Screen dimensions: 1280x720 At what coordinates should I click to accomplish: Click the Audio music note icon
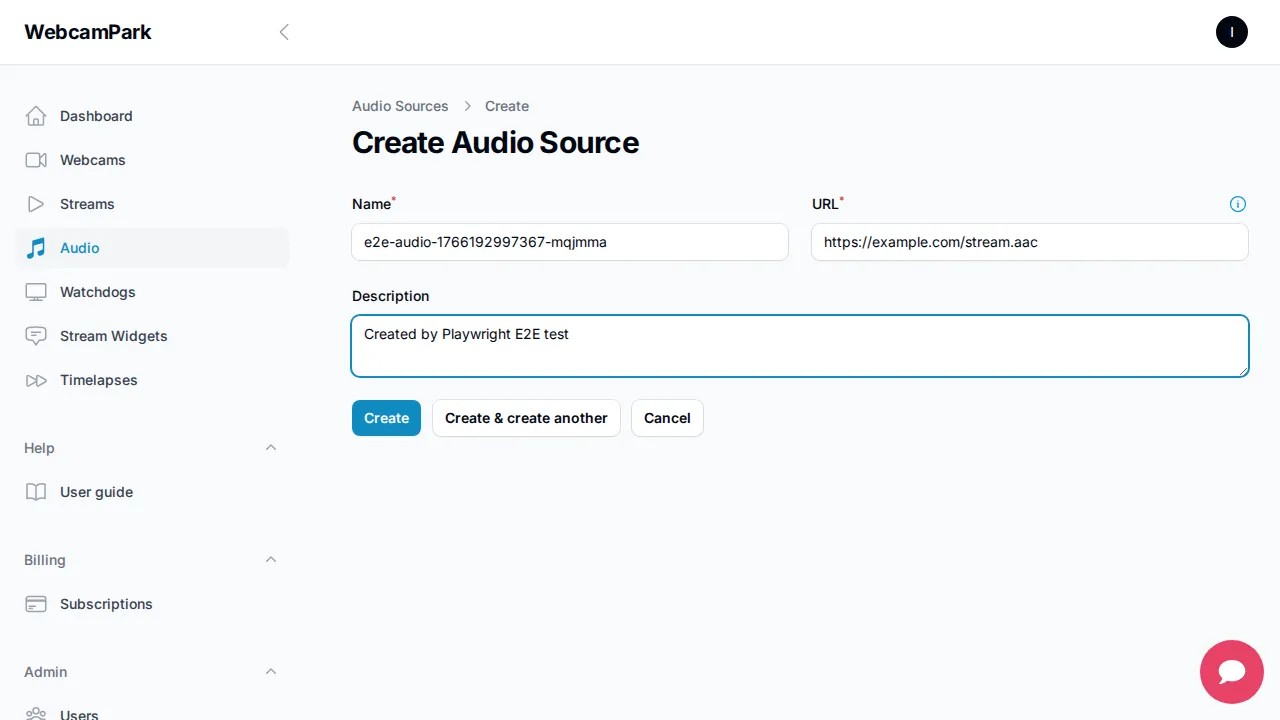pos(35,248)
